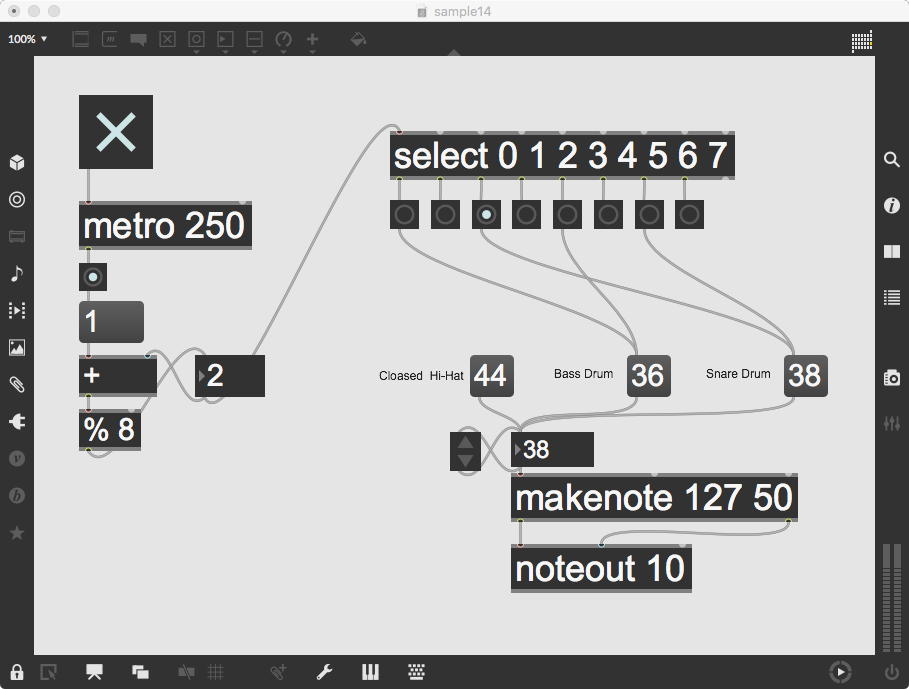Toggle the X switch above metro 250

tap(116, 132)
